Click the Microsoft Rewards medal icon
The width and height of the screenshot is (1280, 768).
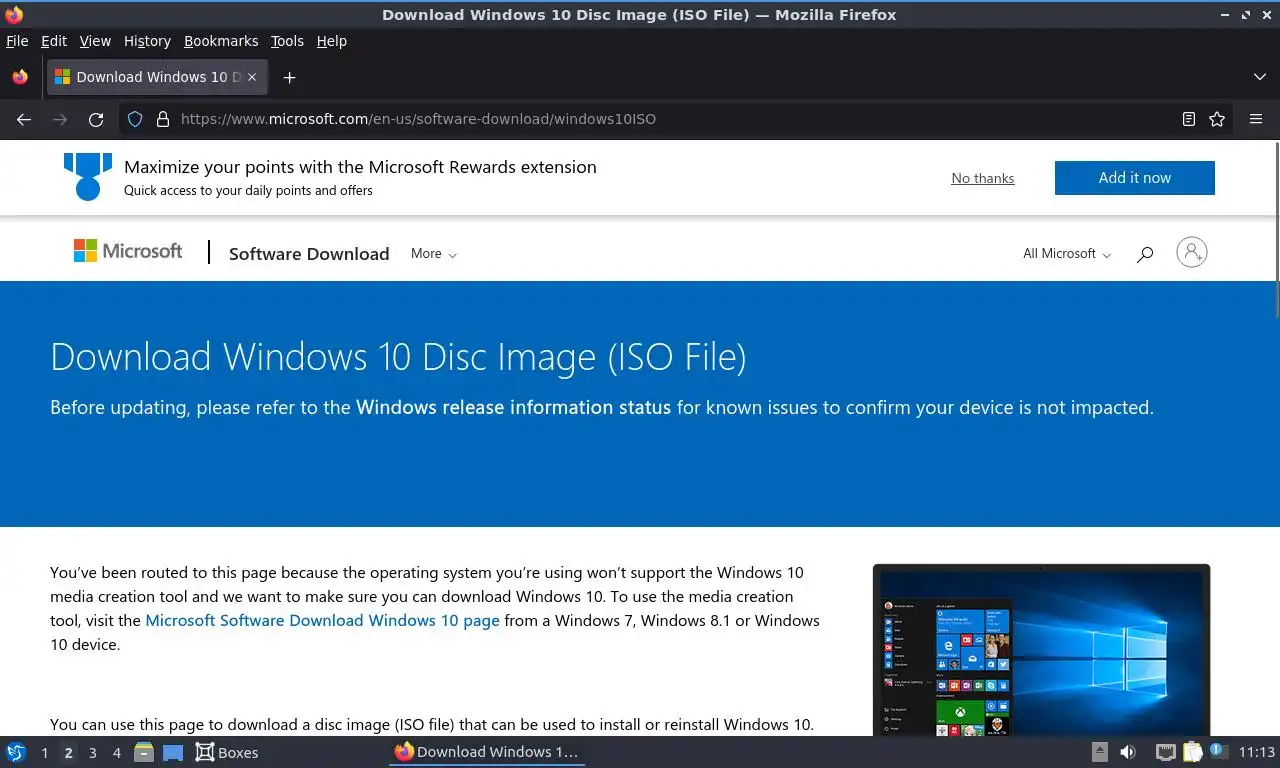[88, 177]
